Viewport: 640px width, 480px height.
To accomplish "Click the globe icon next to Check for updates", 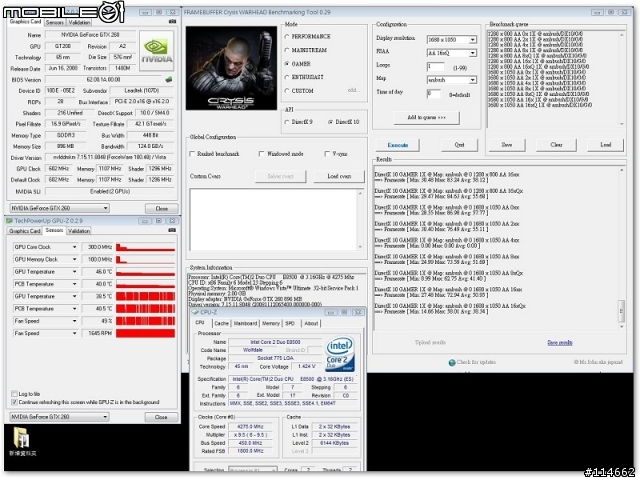I will (452, 362).
